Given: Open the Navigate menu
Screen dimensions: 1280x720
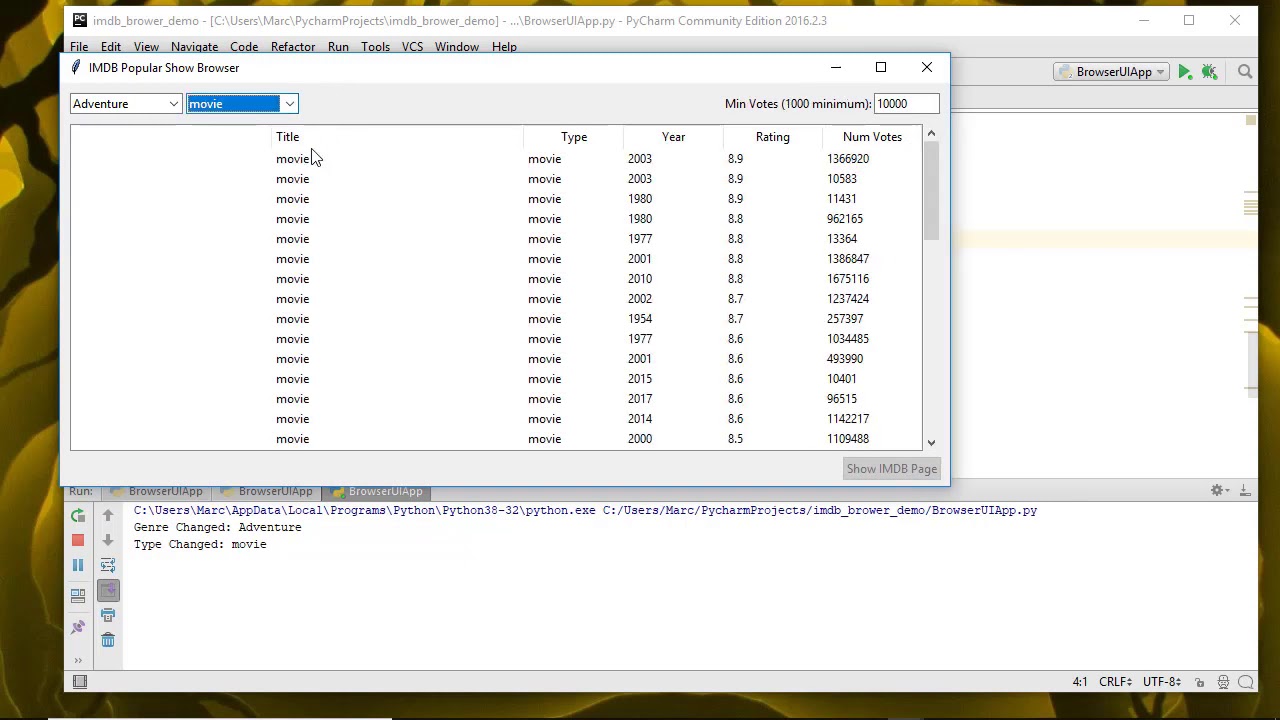Looking at the screenshot, I should click(x=194, y=47).
